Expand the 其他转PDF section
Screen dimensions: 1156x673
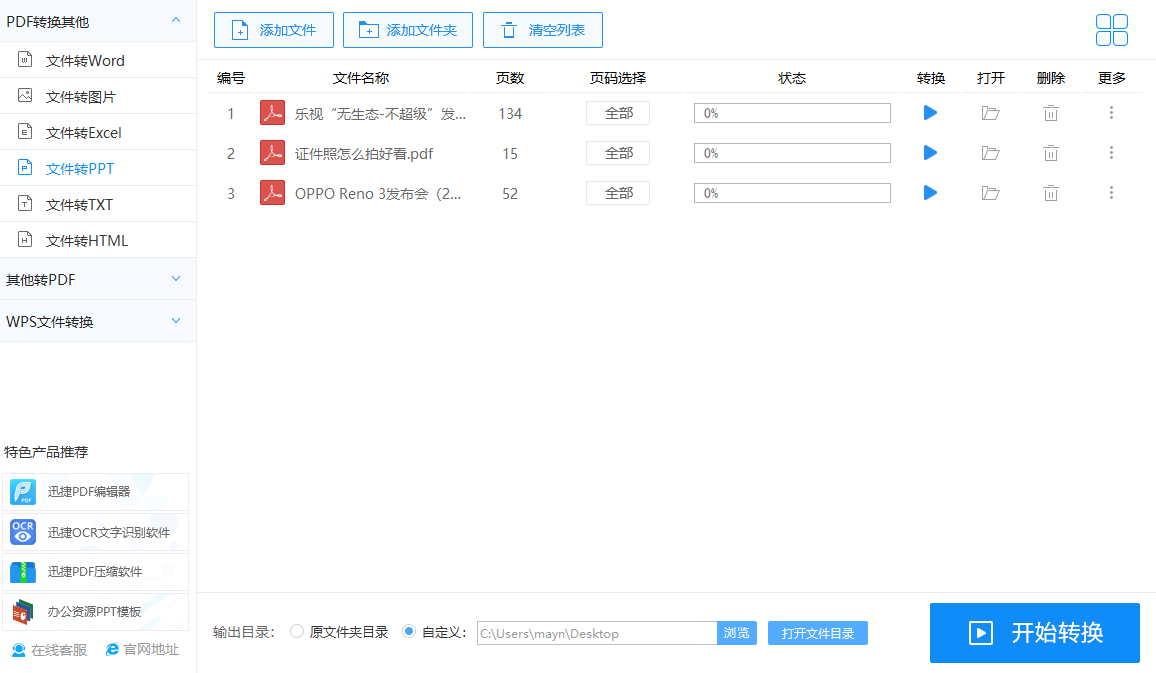[97, 279]
